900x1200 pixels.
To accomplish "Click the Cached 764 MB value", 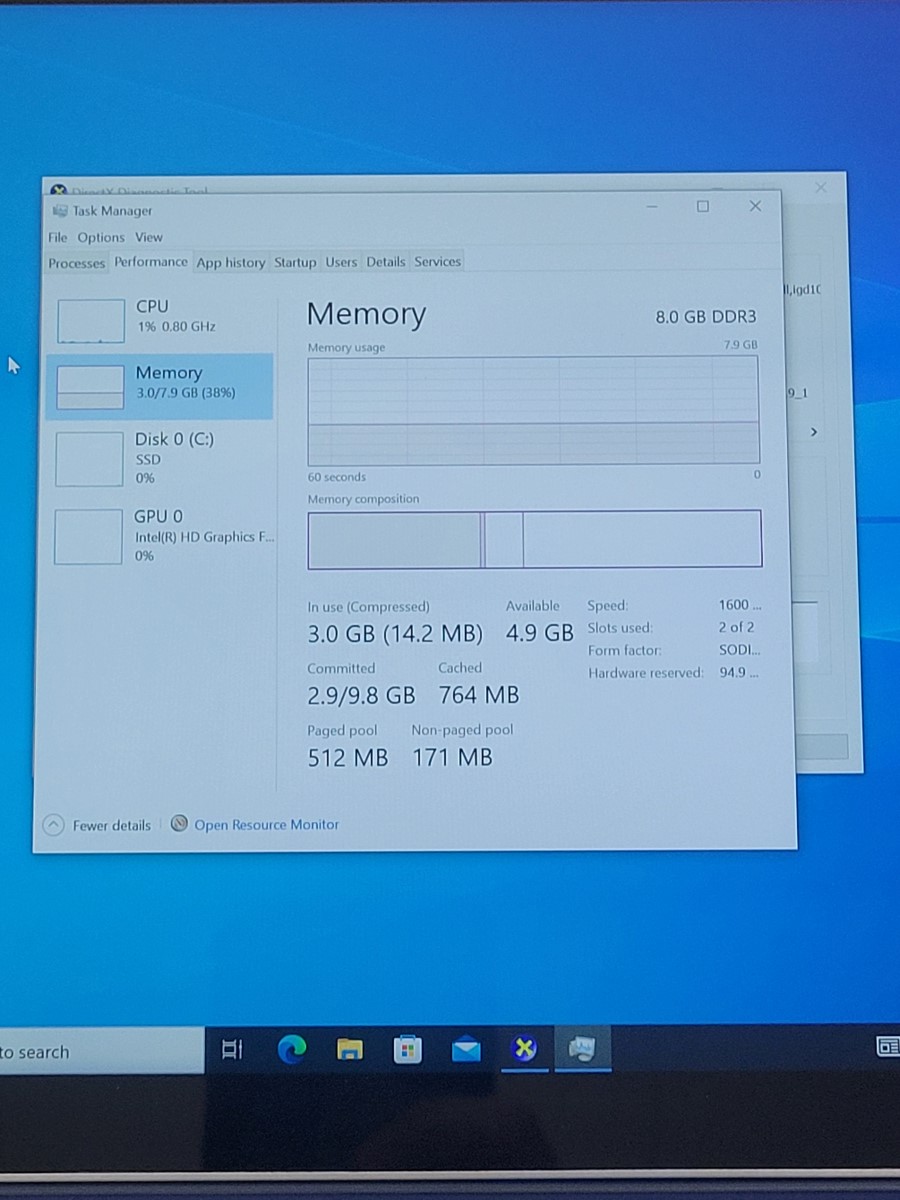I will click(x=479, y=694).
